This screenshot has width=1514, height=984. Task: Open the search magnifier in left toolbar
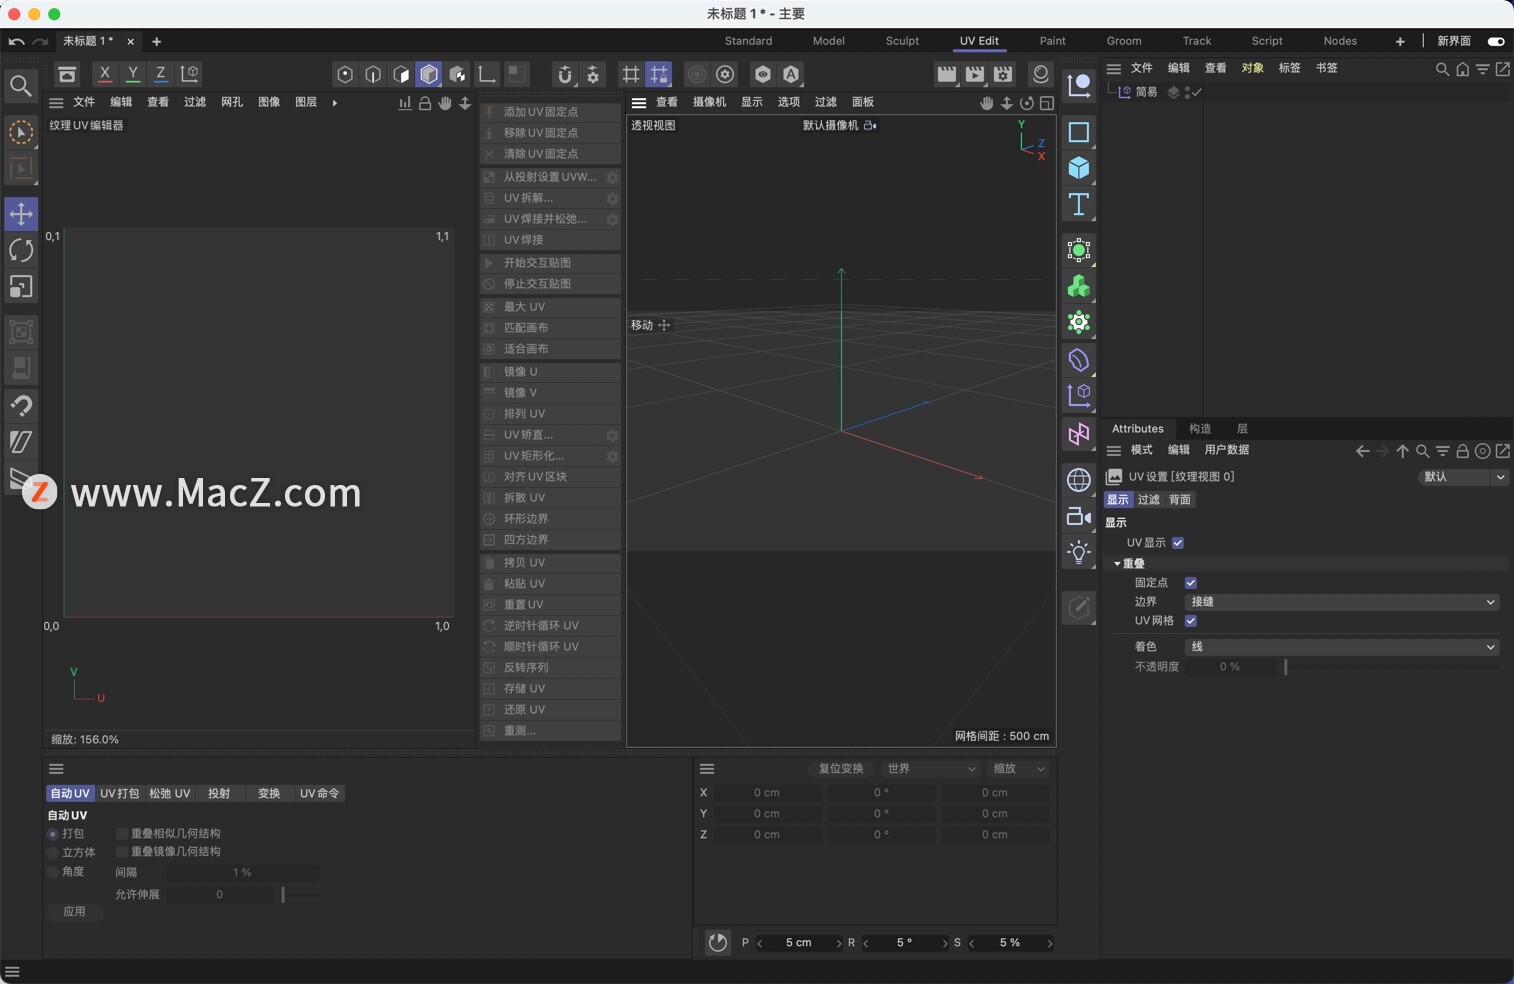tap(20, 86)
